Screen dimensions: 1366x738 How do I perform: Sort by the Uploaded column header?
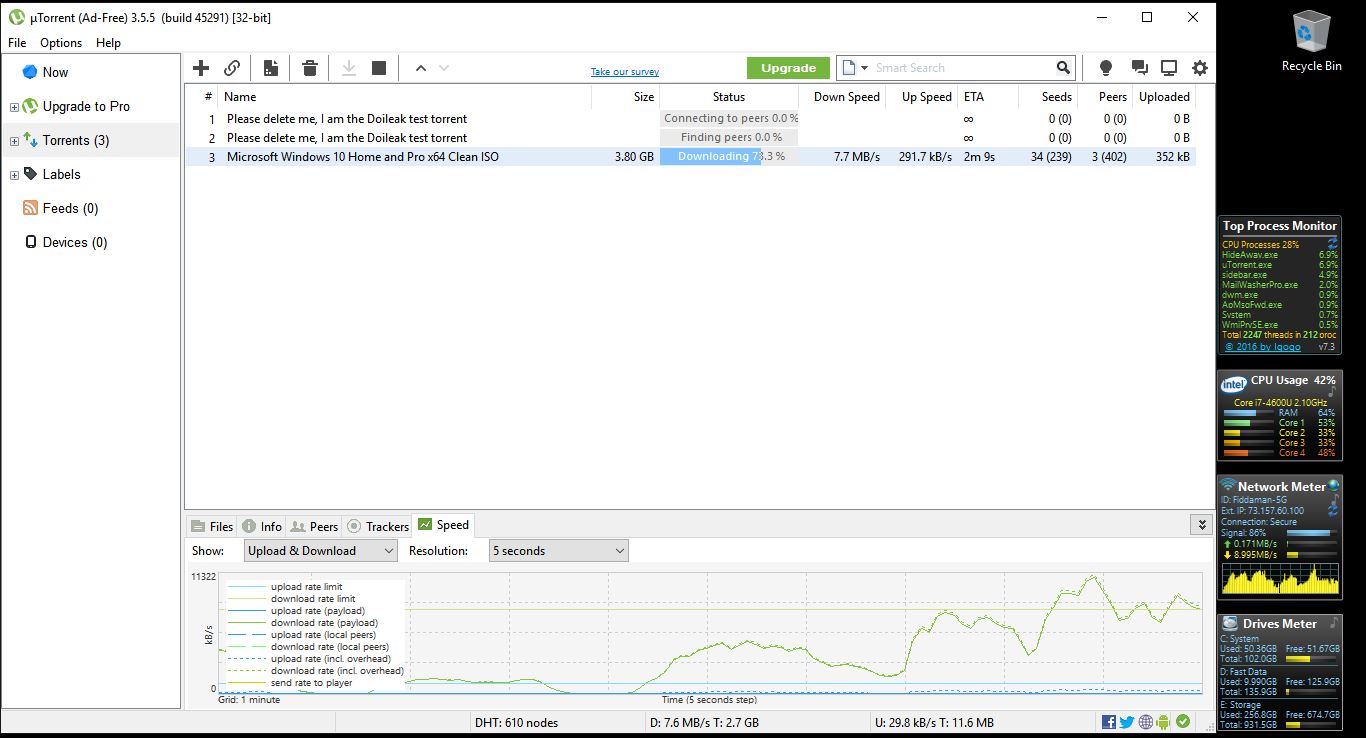pos(1164,97)
